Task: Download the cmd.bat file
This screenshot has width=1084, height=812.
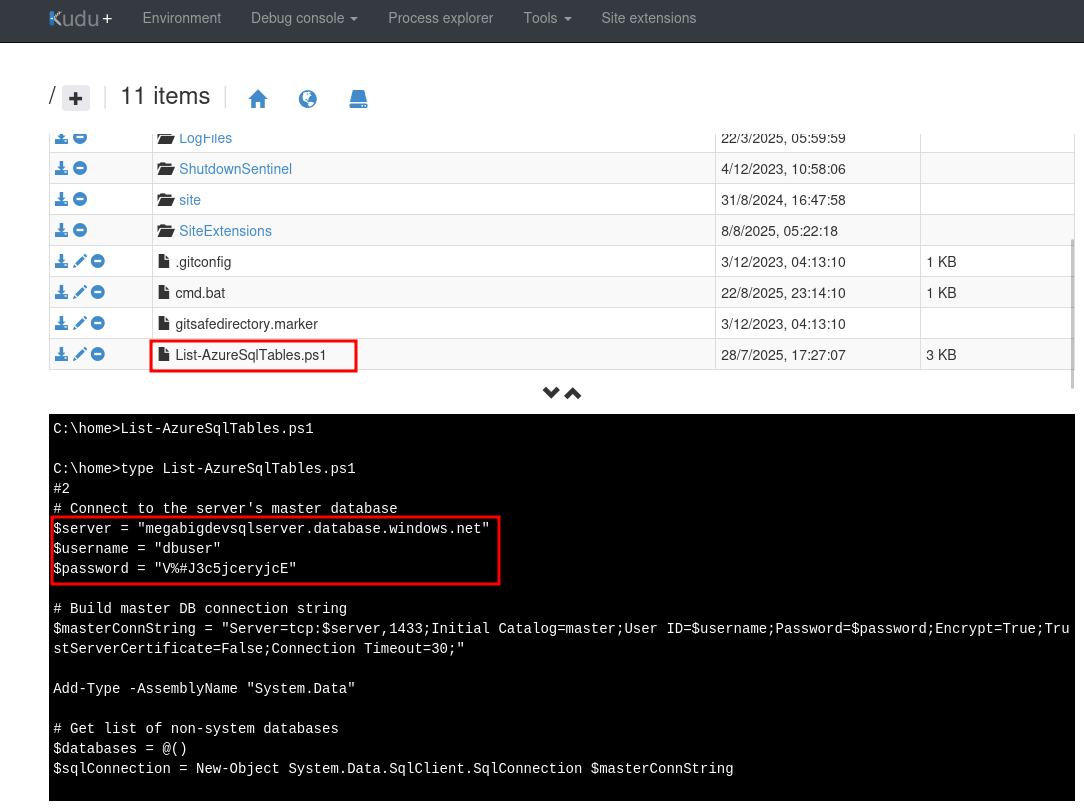Action: pos(61,293)
